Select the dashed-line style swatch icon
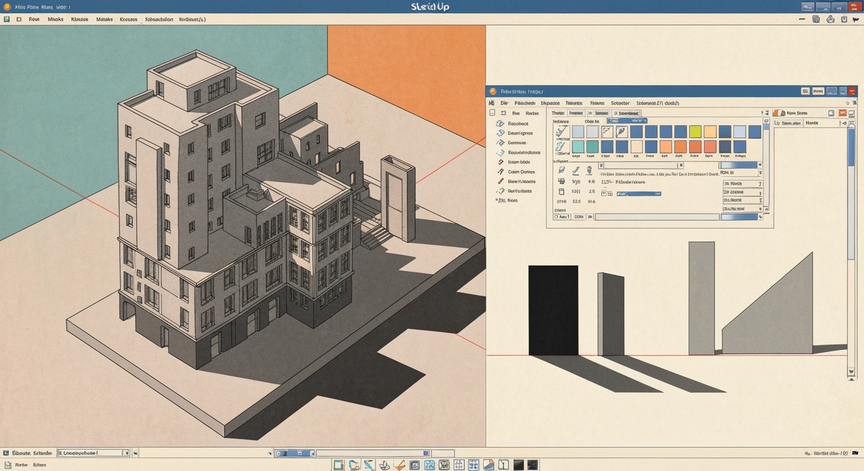864x471 pixels. click(607, 132)
